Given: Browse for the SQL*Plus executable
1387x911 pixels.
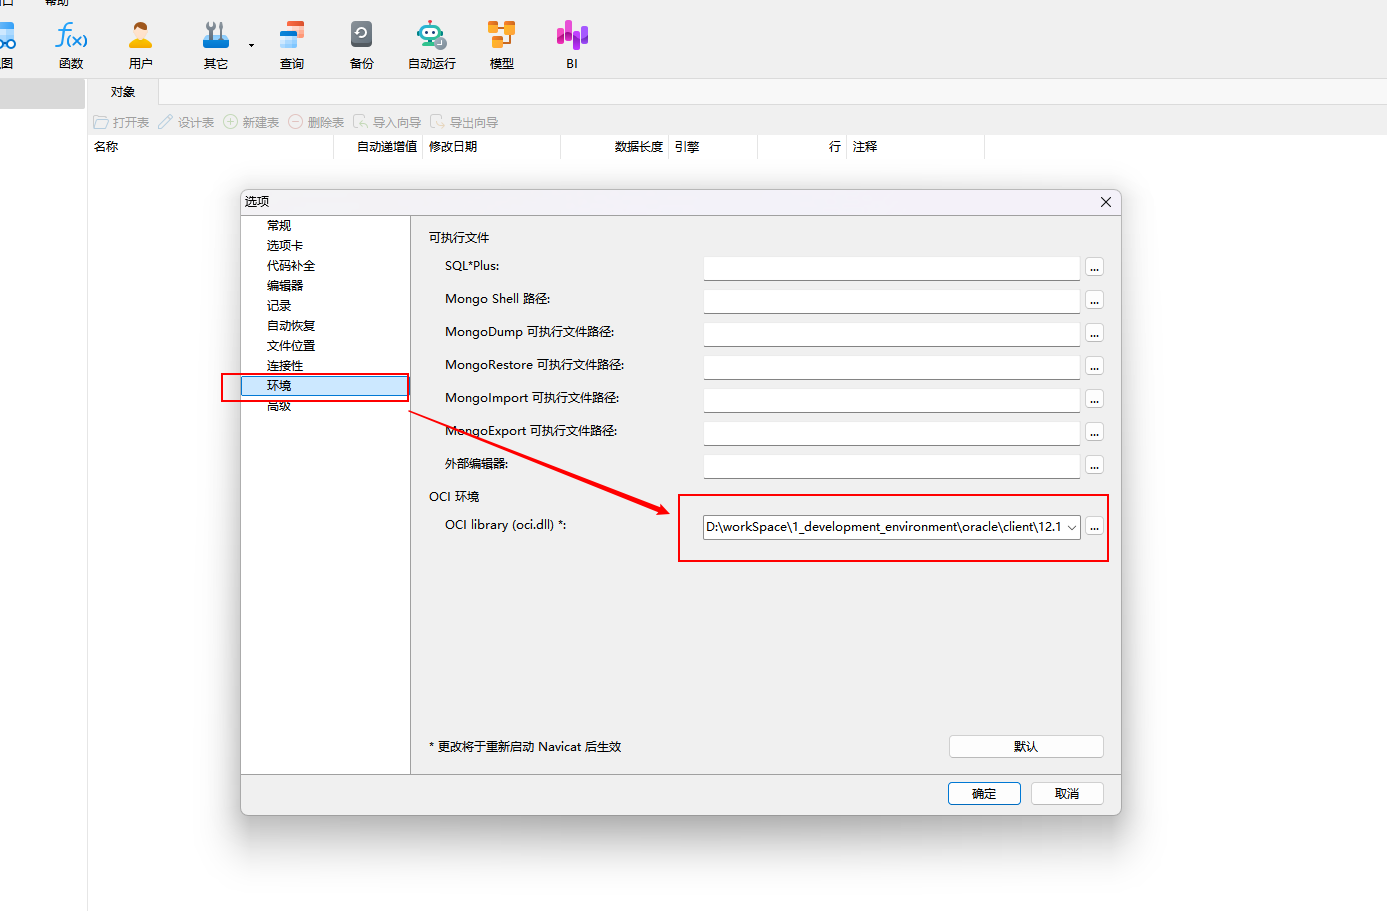Looking at the screenshot, I should [x=1095, y=268].
